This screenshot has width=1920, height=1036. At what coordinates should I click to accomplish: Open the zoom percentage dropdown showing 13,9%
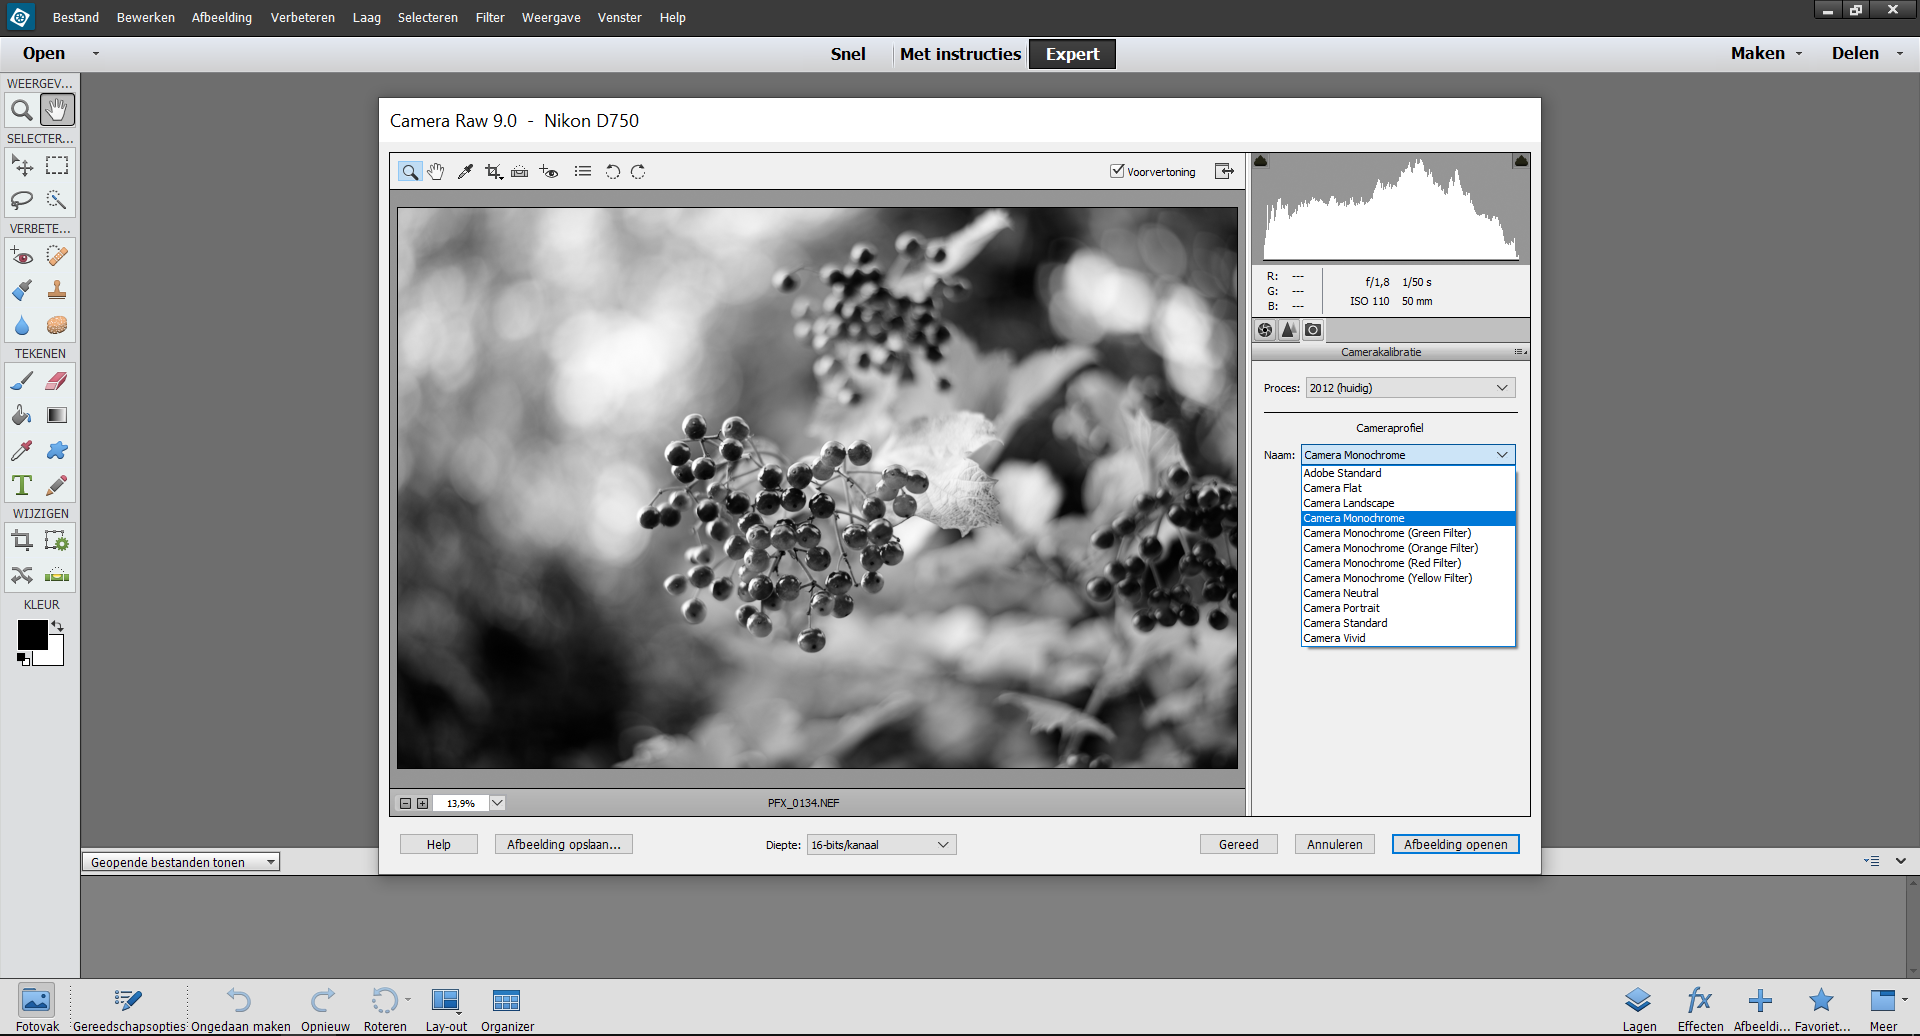(x=497, y=802)
